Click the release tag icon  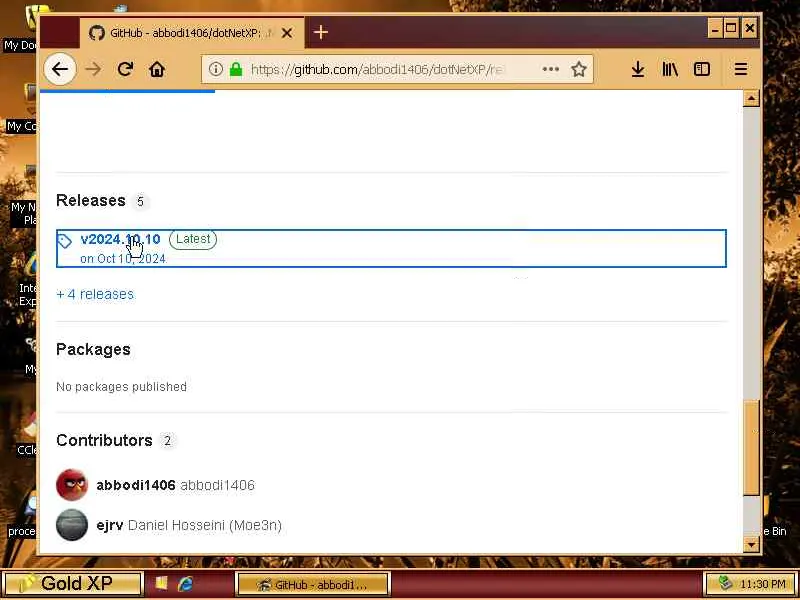pyautogui.click(x=65, y=241)
